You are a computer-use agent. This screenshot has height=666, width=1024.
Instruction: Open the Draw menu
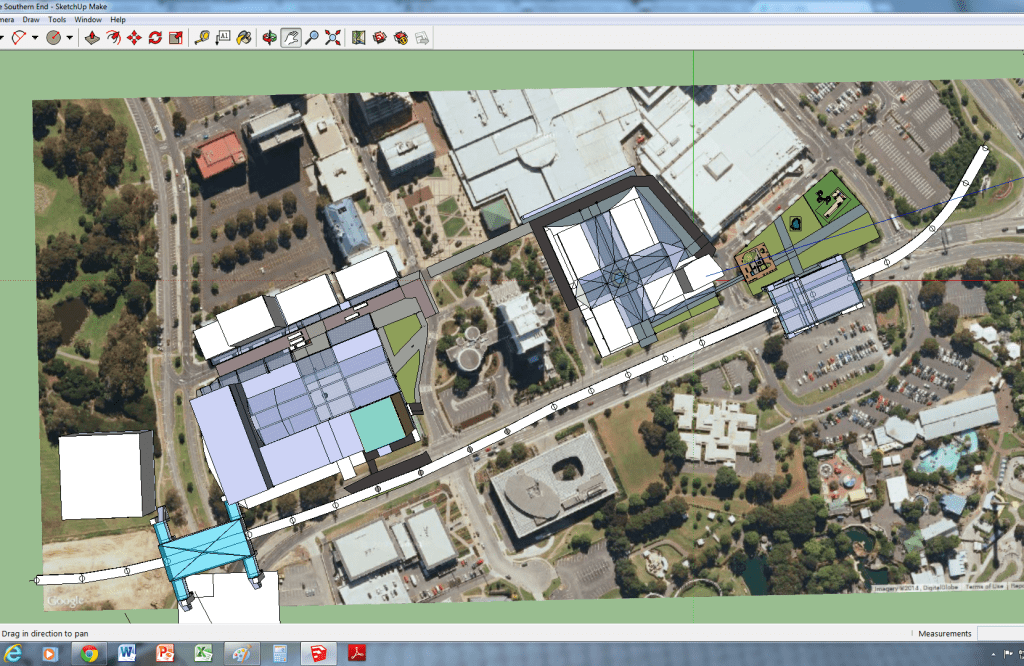click(x=31, y=19)
